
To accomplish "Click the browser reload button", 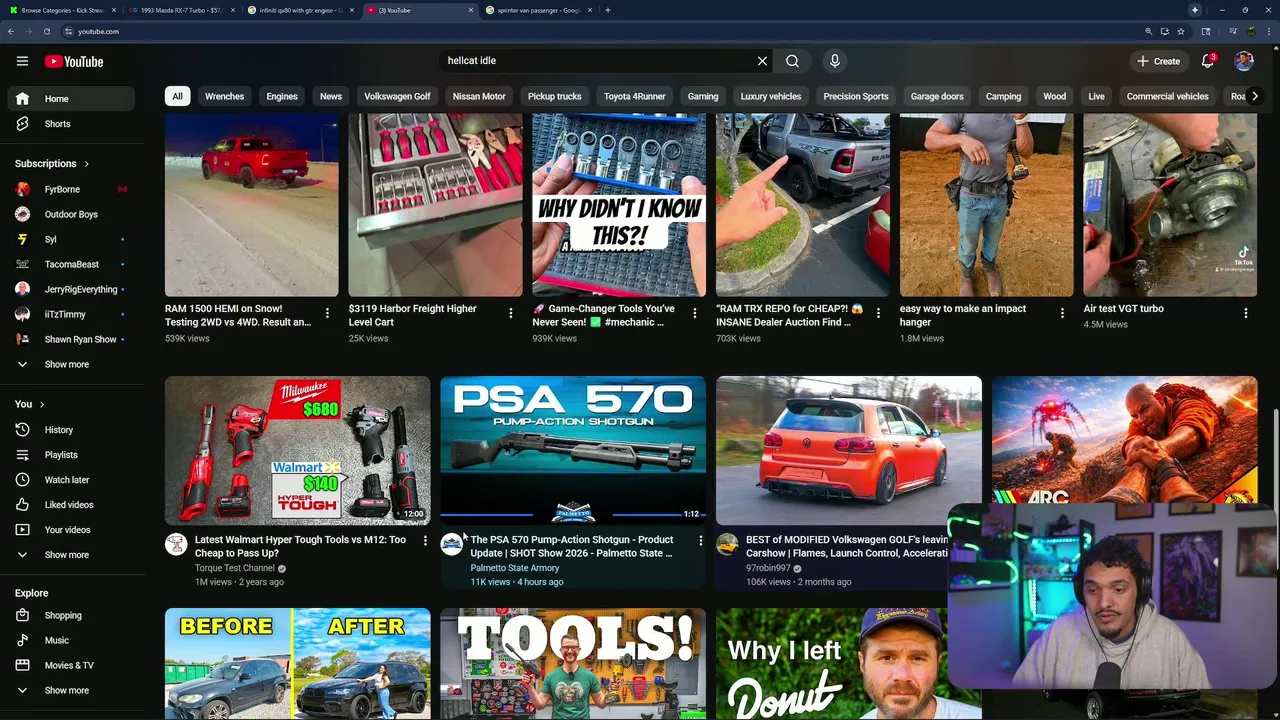I will coord(46,31).
